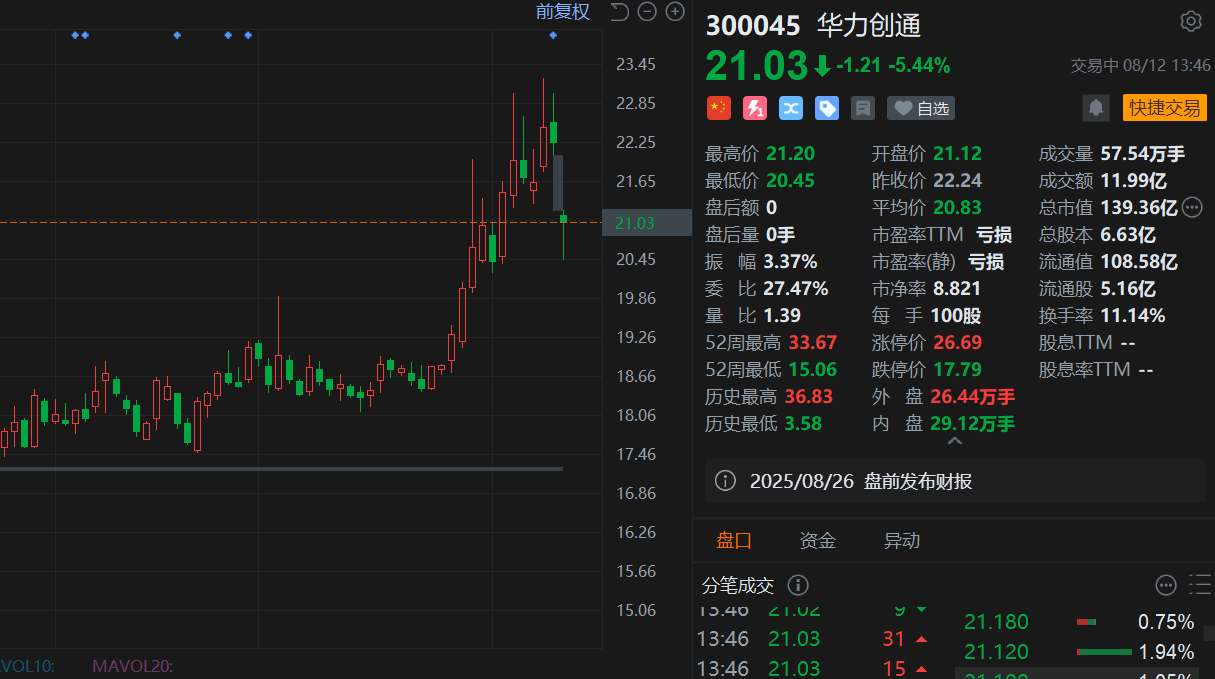
Task: Click the pink lightning bolt icon
Action: [754, 108]
